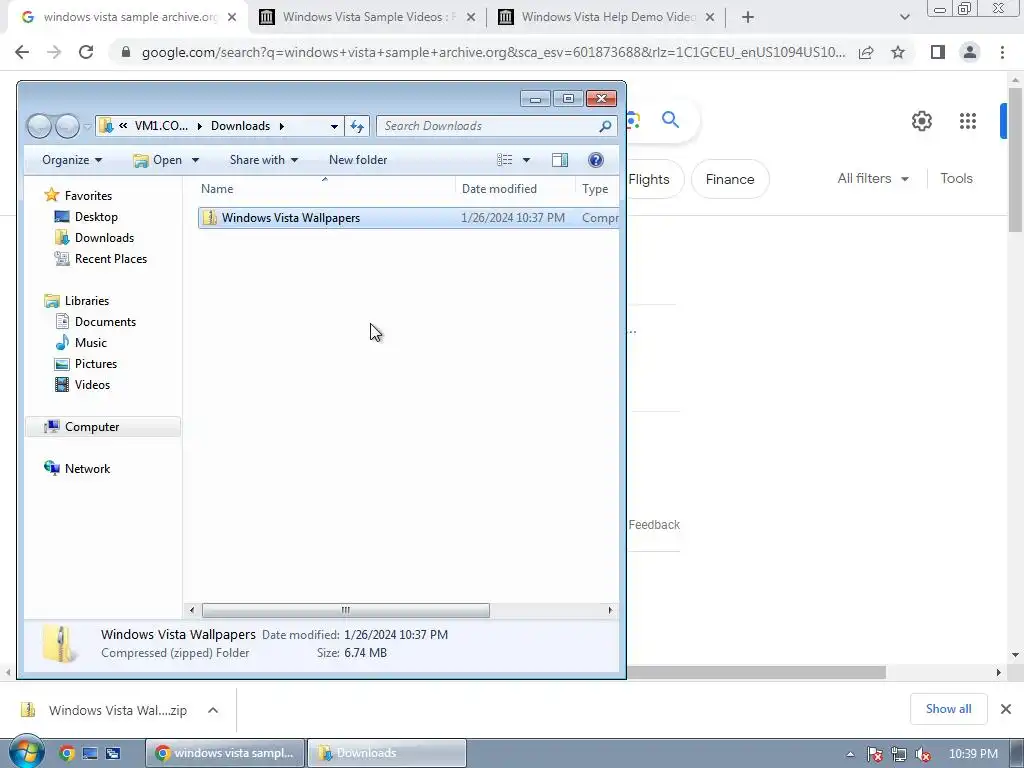Click the New folder button
The image size is (1024, 768).
(x=358, y=160)
